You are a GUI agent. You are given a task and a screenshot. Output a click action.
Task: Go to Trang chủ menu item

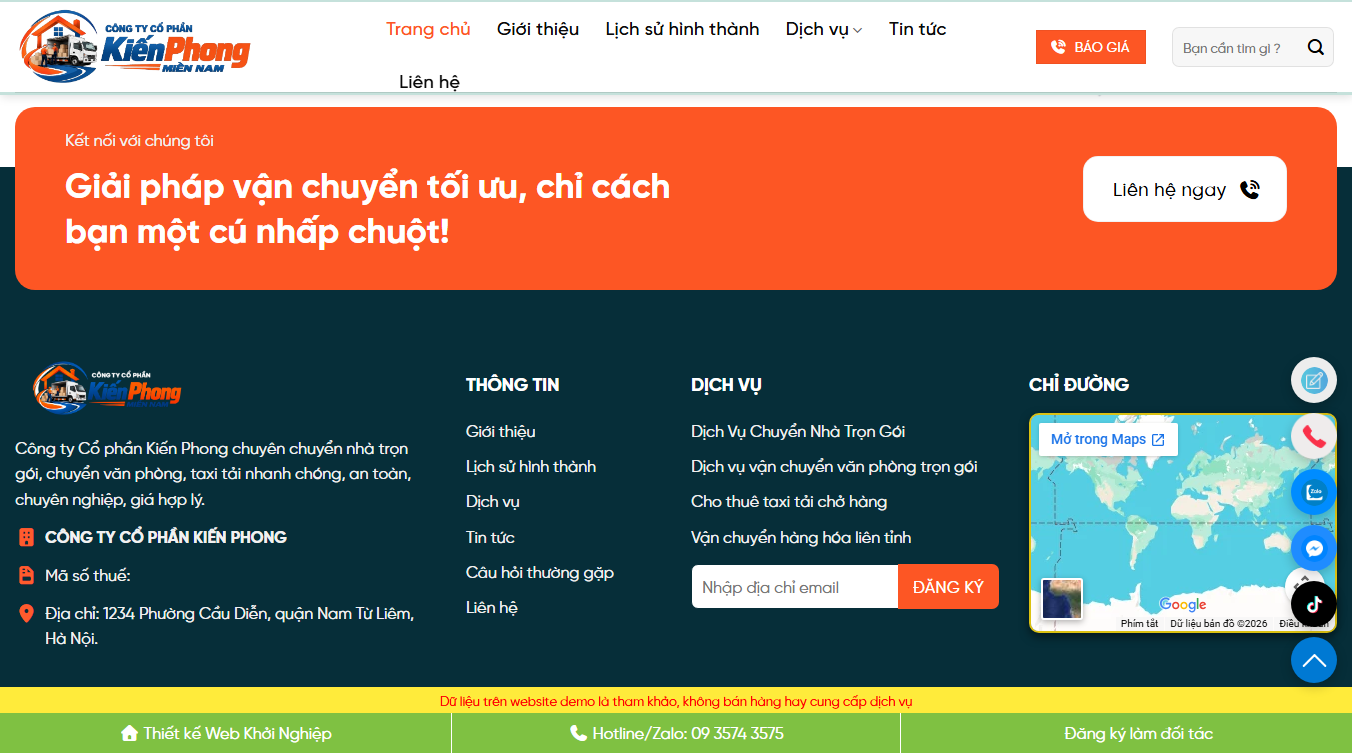coord(428,29)
